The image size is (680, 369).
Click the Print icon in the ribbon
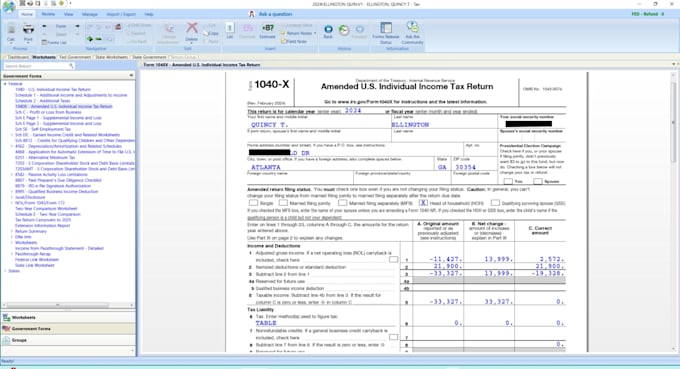coord(28,29)
